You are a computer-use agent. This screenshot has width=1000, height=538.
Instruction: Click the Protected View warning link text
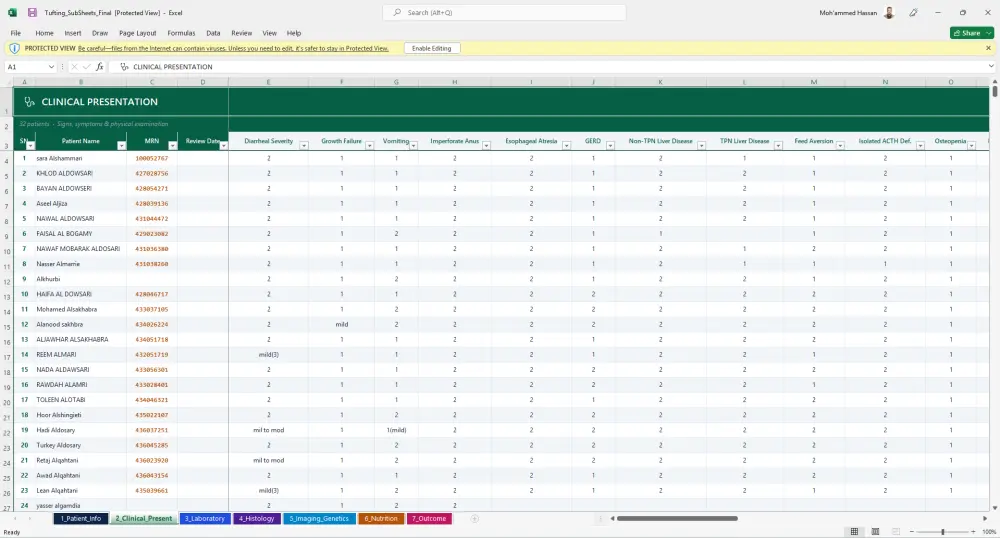(x=233, y=48)
